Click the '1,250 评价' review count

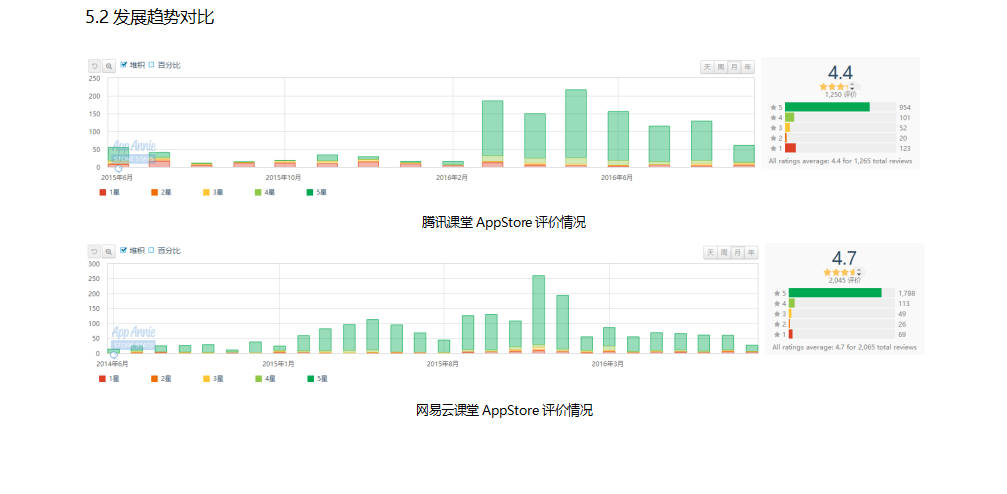tap(840, 94)
